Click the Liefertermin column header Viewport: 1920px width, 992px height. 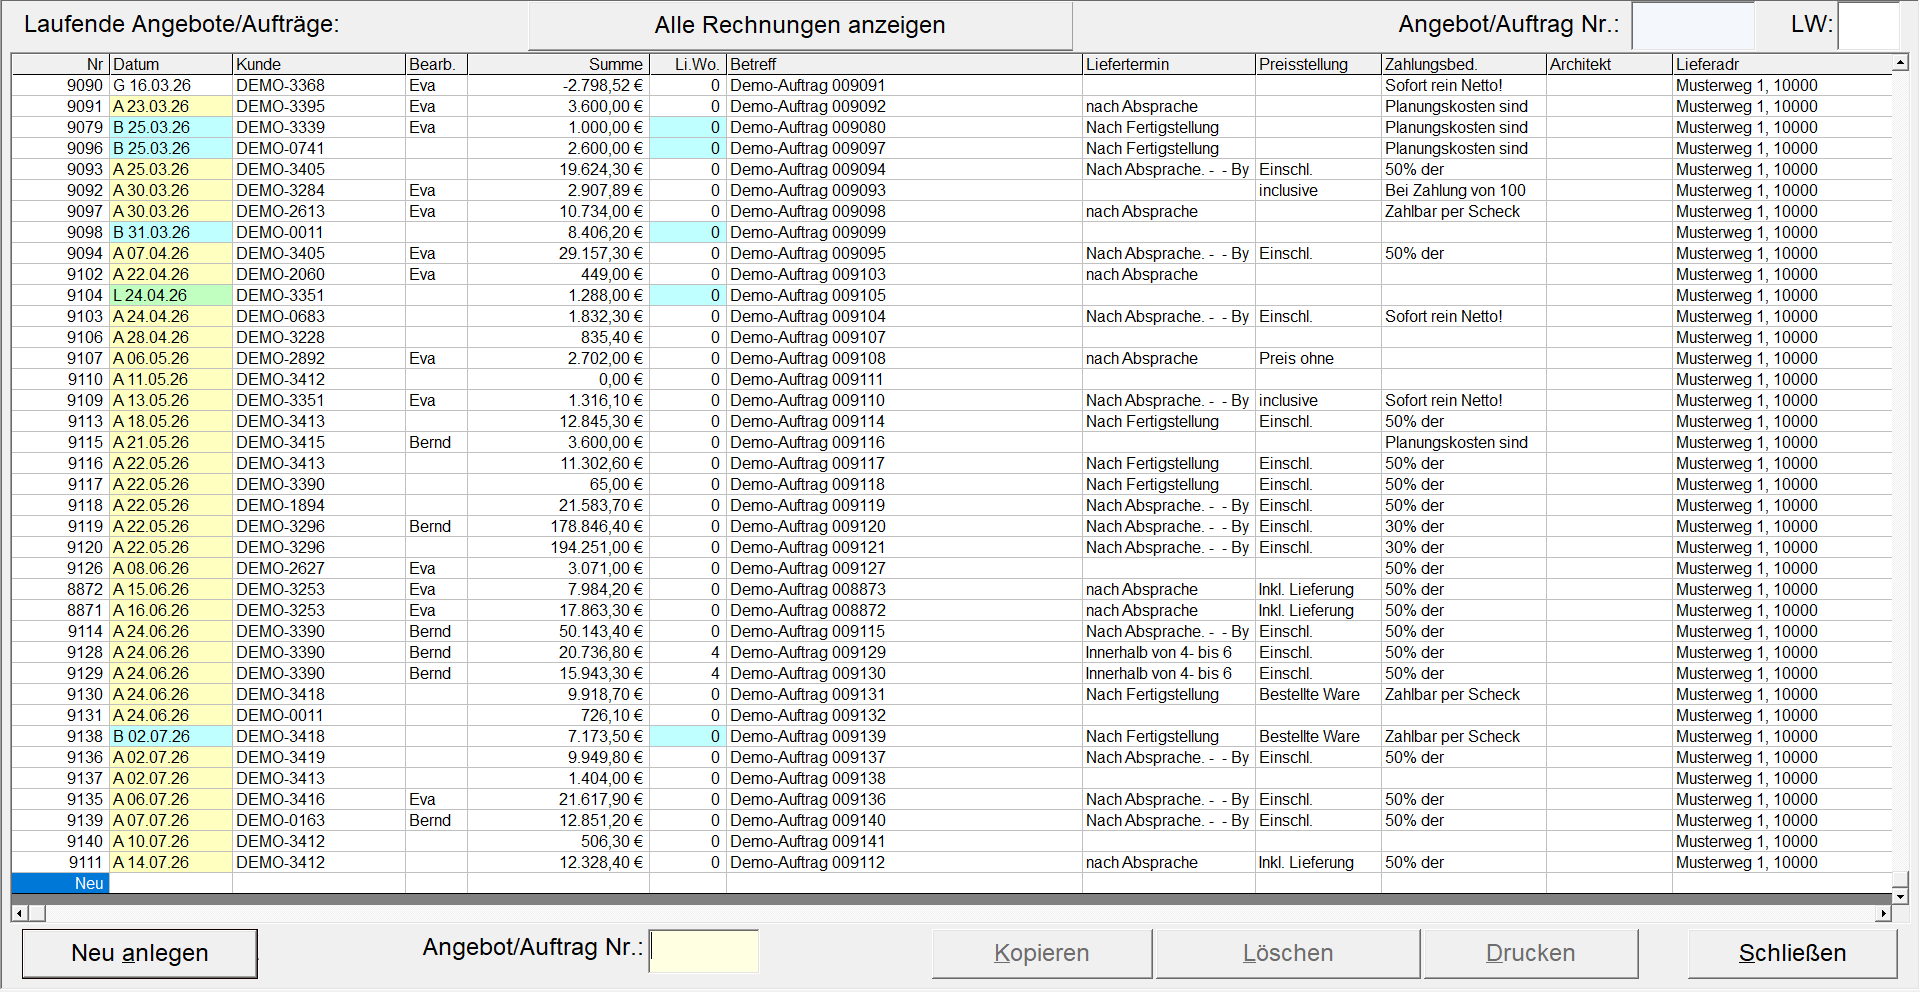[1169, 64]
